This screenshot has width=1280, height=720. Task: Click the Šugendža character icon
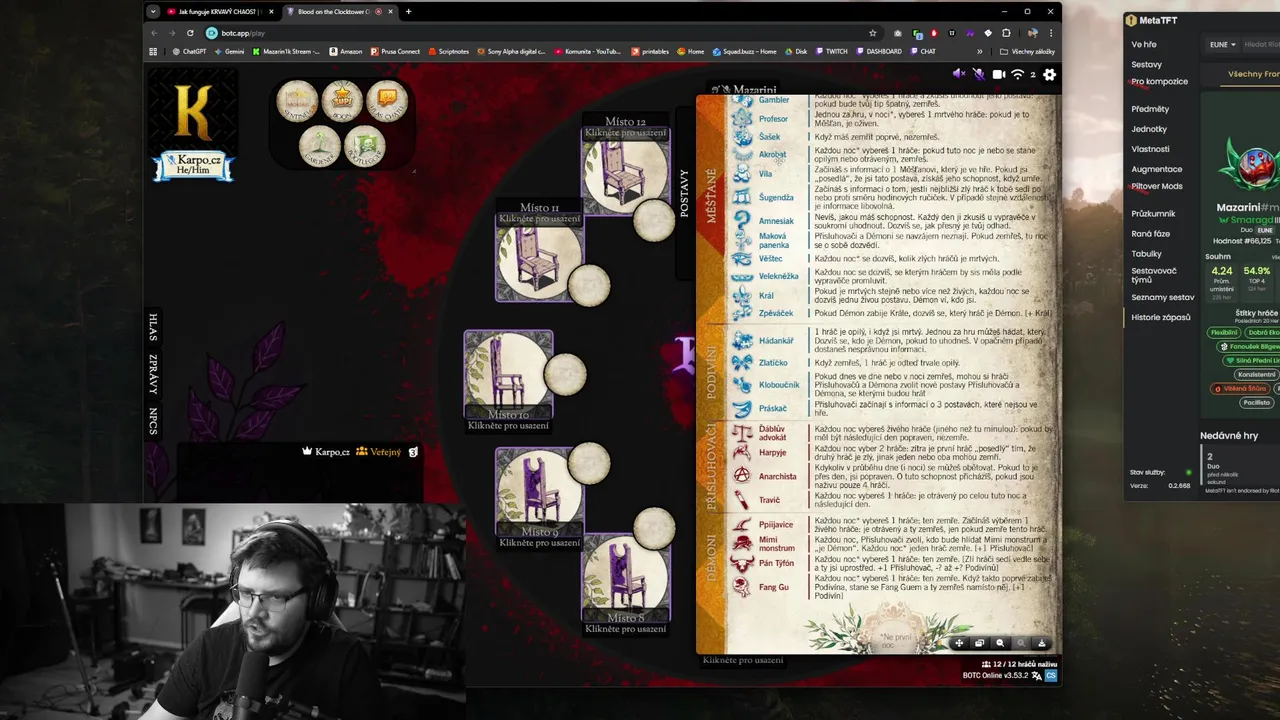click(x=743, y=197)
